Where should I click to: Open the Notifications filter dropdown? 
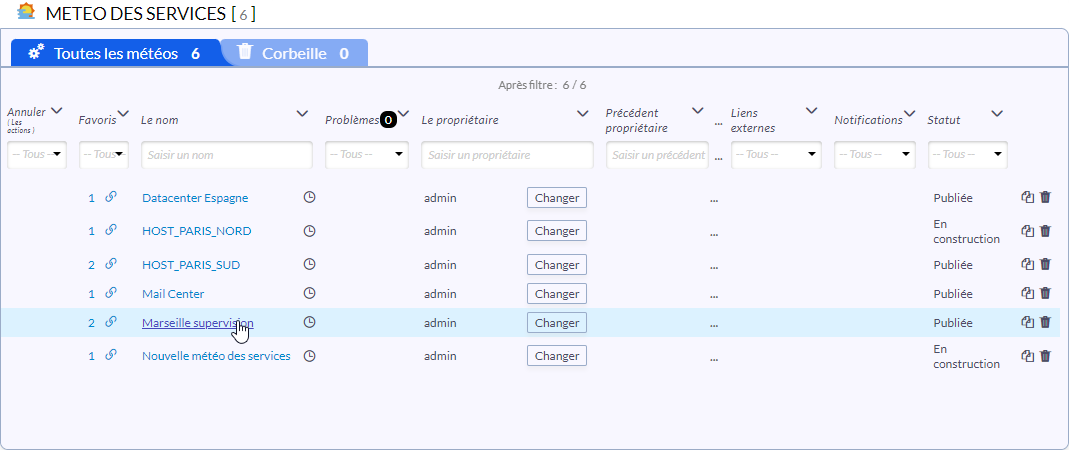[x=875, y=155]
